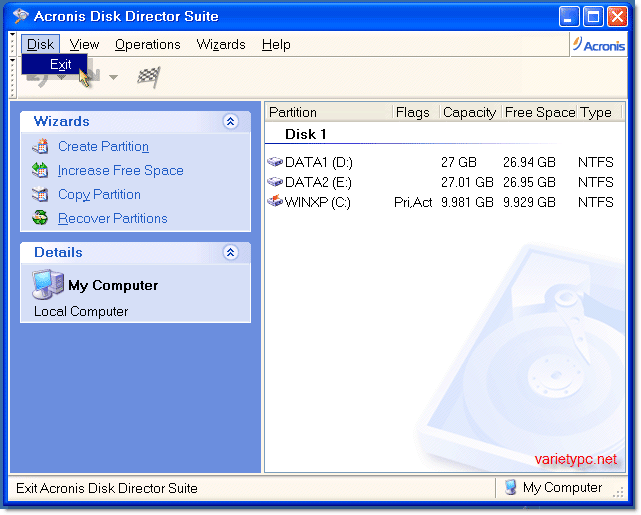Select the DATA1 (D:) partition row

pos(441,162)
